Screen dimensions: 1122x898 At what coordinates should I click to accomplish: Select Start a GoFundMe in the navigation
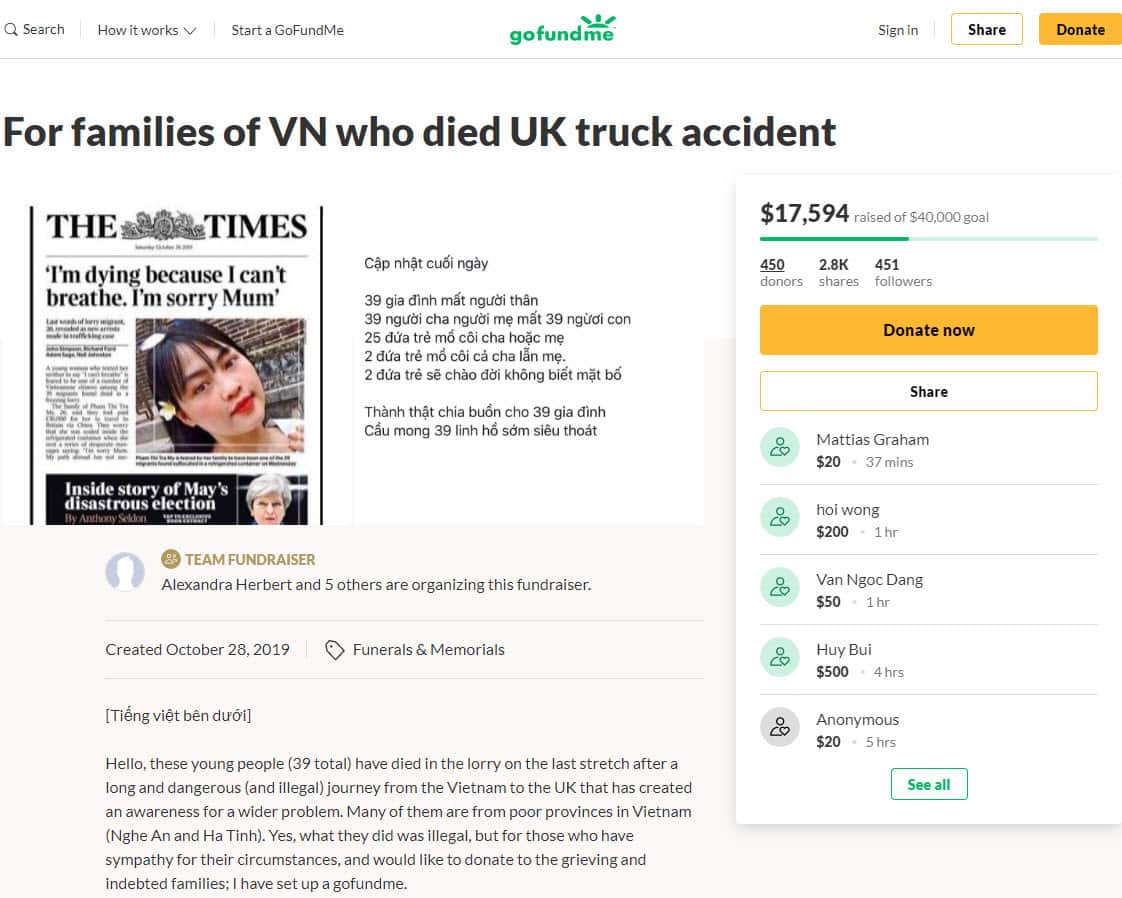(287, 30)
